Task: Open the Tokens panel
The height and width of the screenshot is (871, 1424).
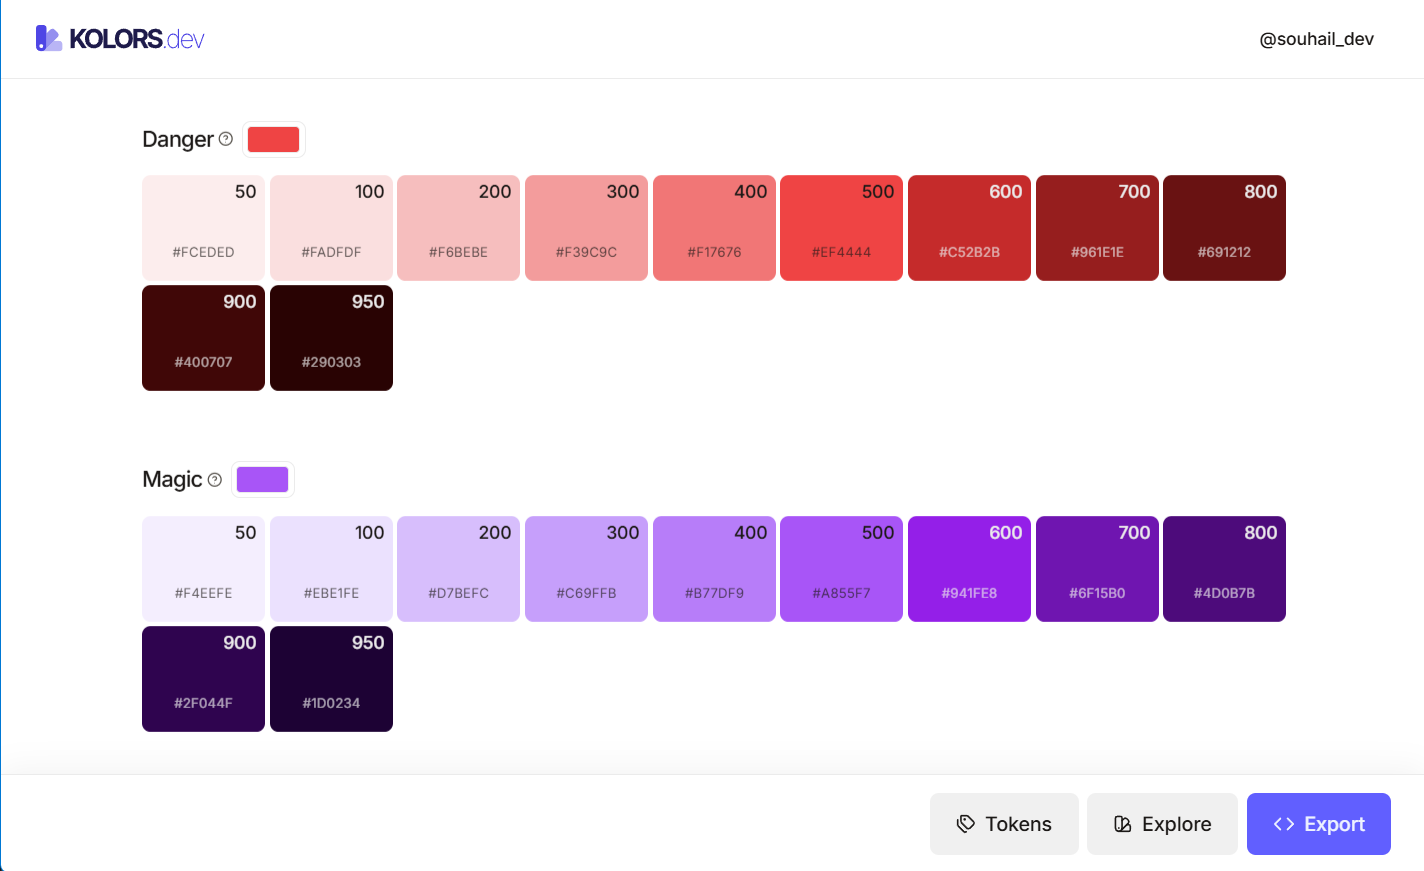Action: tap(1004, 824)
